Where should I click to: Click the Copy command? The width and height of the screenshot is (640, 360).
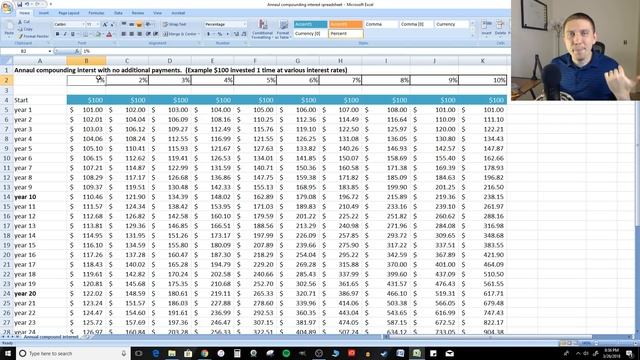(25, 29)
